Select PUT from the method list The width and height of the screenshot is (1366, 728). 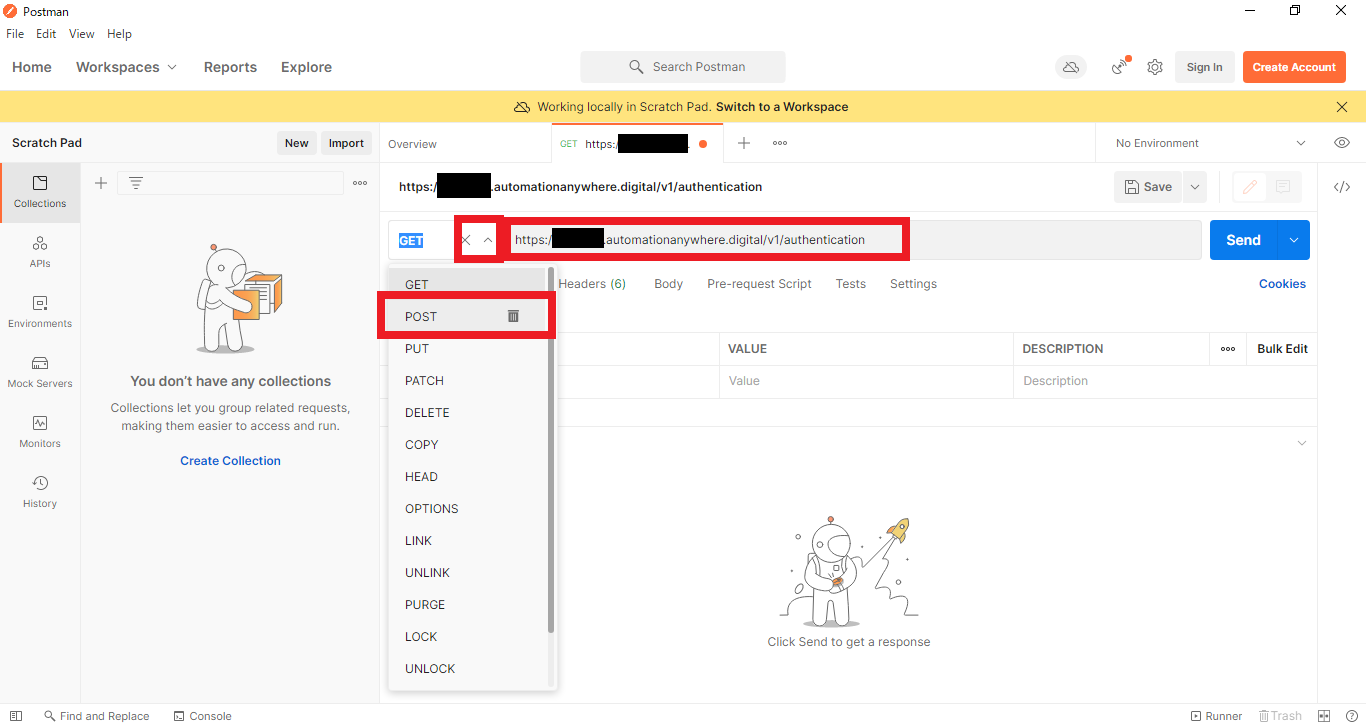[467, 348]
